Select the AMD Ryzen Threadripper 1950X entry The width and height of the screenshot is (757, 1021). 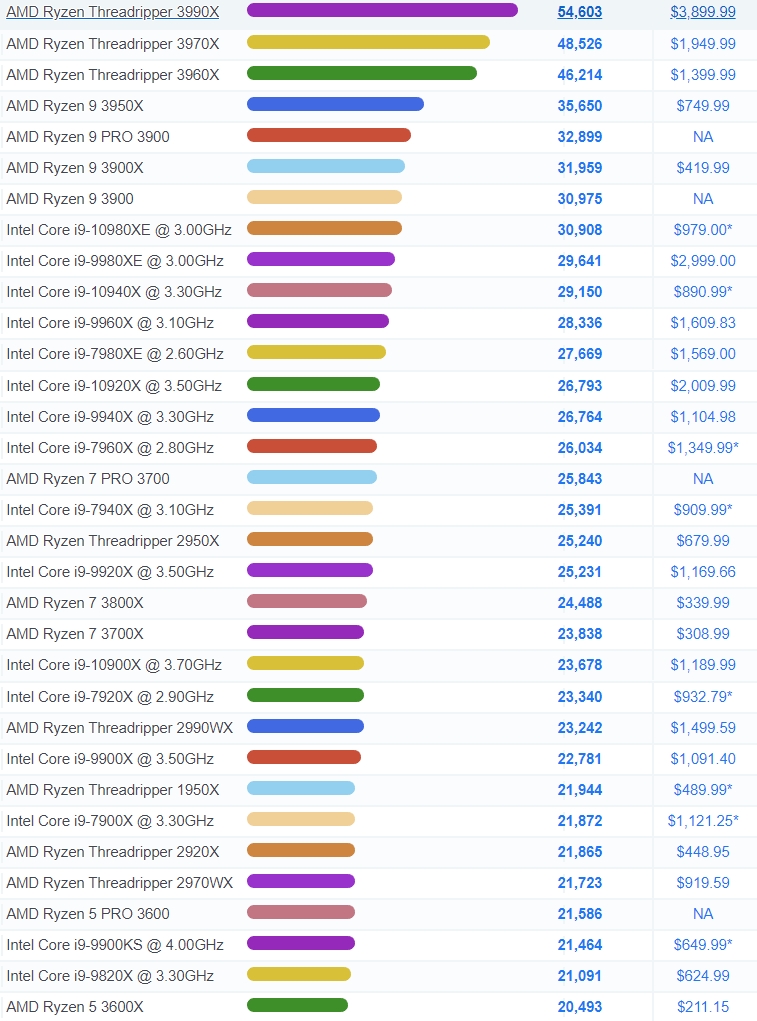(113, 790)
